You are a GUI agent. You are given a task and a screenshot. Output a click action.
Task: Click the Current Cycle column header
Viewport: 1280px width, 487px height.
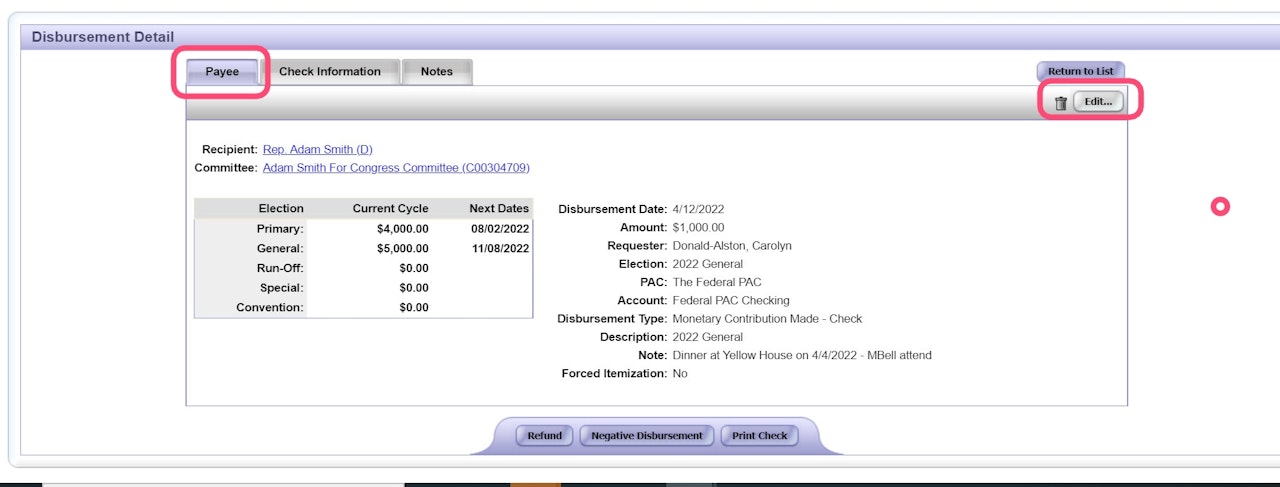pos(390,209)
